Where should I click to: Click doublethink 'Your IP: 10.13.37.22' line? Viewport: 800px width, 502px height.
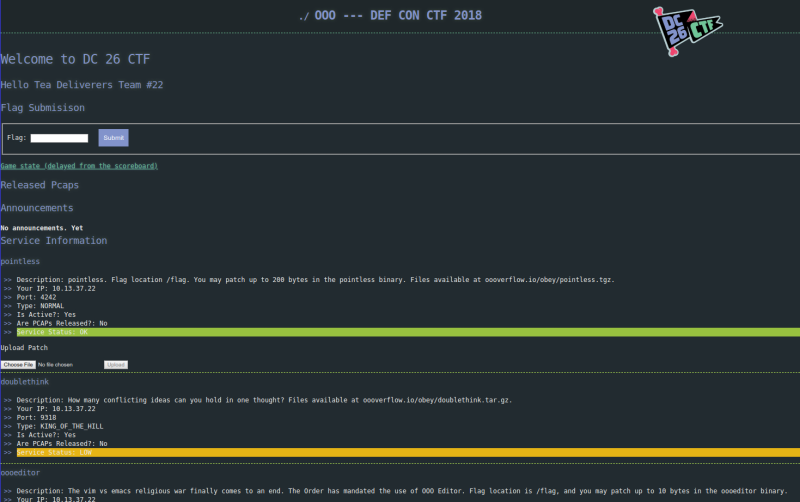tap(56, 409)
